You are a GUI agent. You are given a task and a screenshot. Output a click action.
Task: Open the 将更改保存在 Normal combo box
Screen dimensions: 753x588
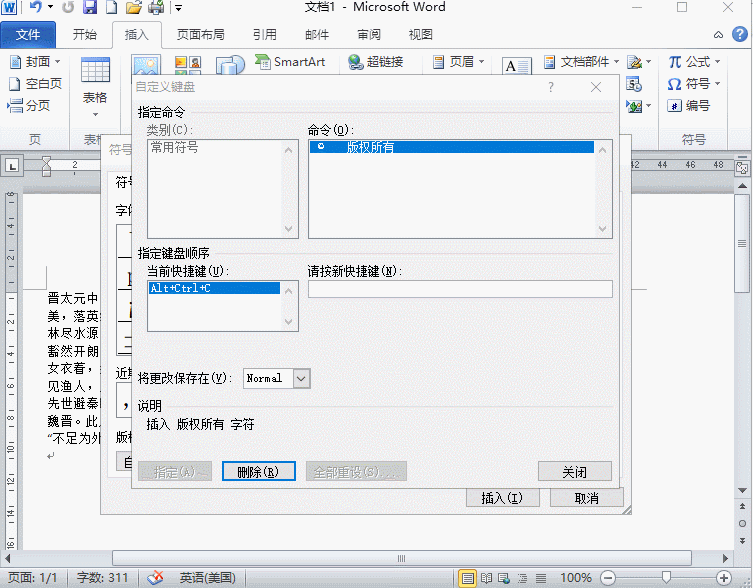tap(302, 379)
